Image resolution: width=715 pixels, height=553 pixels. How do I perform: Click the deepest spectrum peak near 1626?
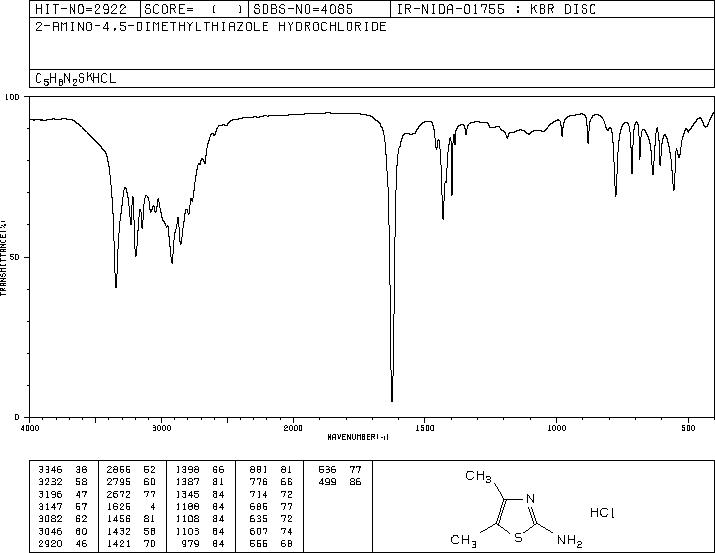pyautogui.click(x=392, y=400)
